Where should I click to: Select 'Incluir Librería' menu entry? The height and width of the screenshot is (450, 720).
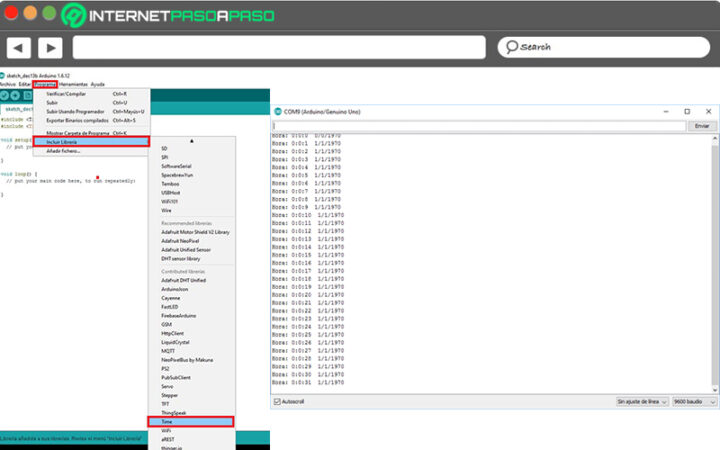90,142
